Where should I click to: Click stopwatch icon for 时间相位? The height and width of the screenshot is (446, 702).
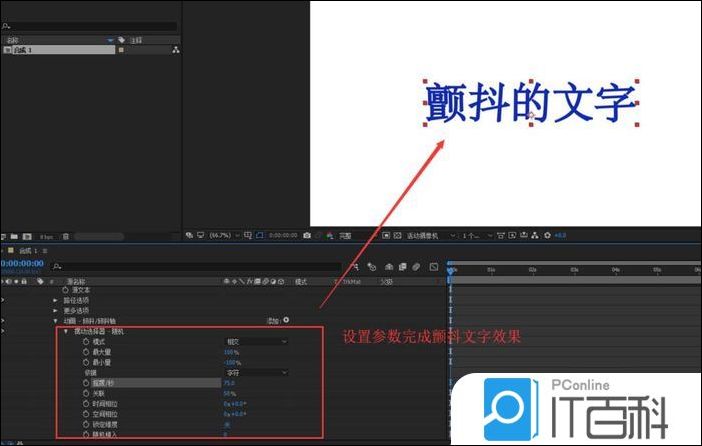click(86, 403)
